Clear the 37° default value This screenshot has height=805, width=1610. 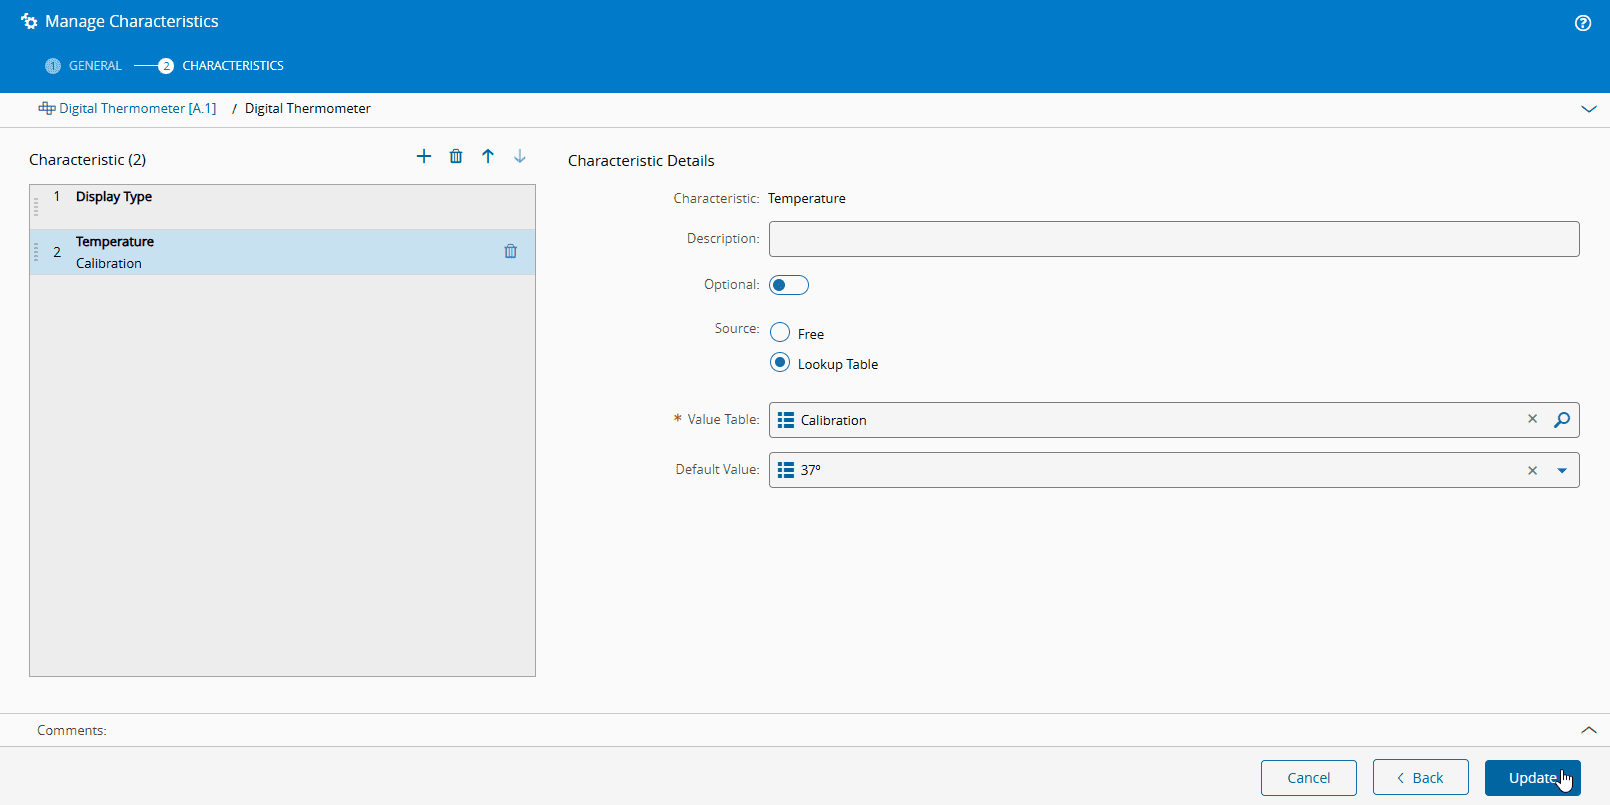[1532, 470]
